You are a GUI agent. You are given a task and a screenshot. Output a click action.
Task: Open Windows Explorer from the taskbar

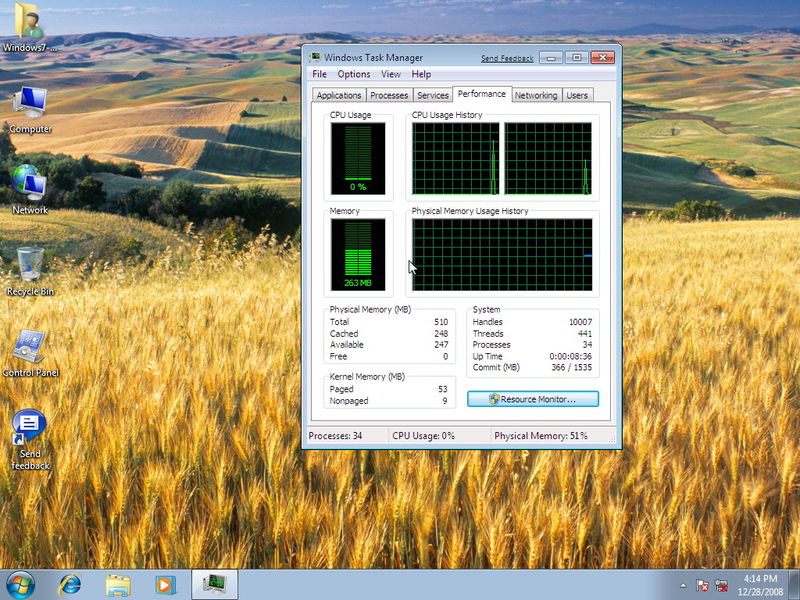118,583
